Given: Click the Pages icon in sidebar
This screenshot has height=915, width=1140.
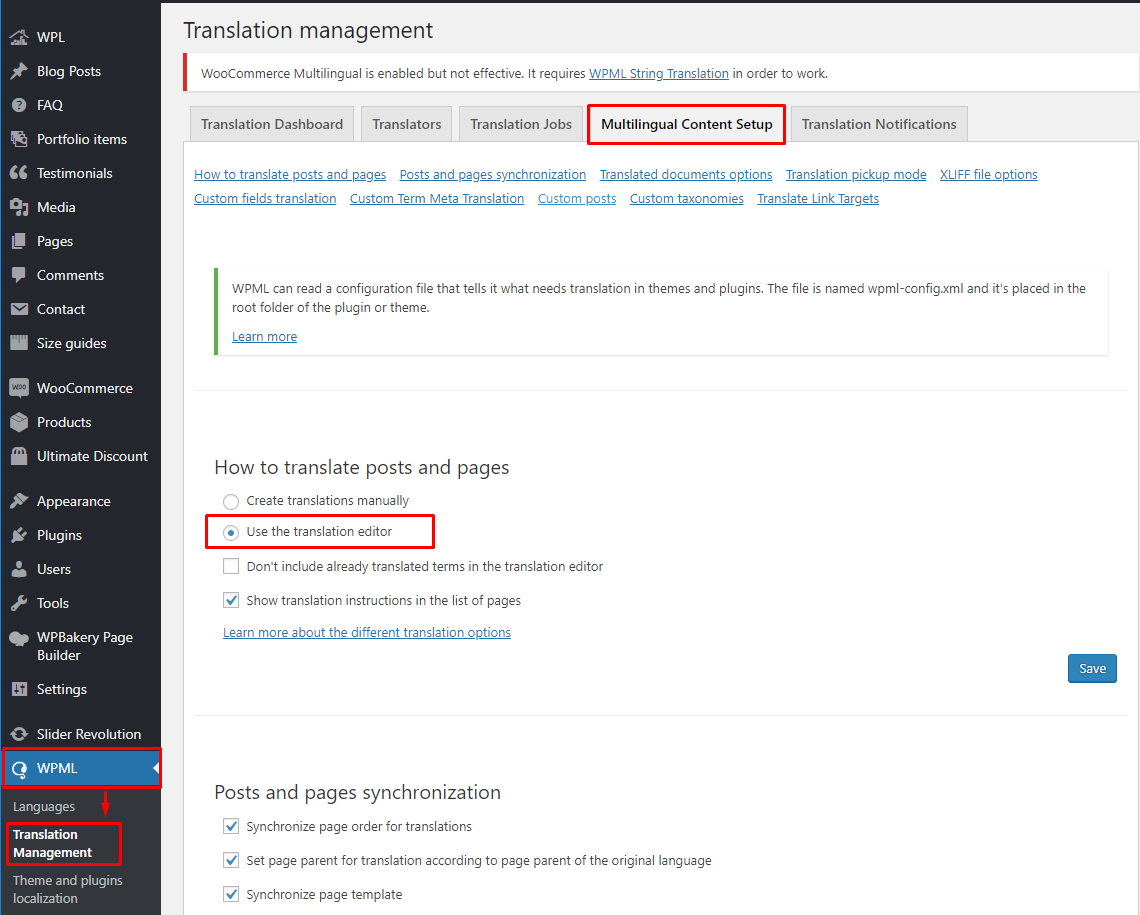Looking at the screenshot, I should pyautogui.click(x=19, y=241).
